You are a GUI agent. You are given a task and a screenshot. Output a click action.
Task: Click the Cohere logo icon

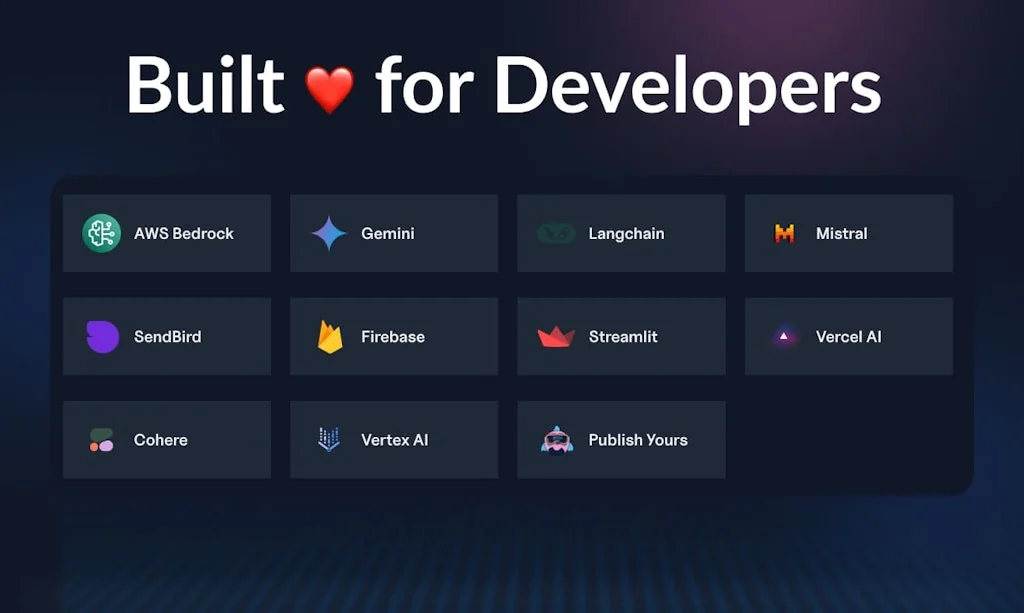coord(102,440)
